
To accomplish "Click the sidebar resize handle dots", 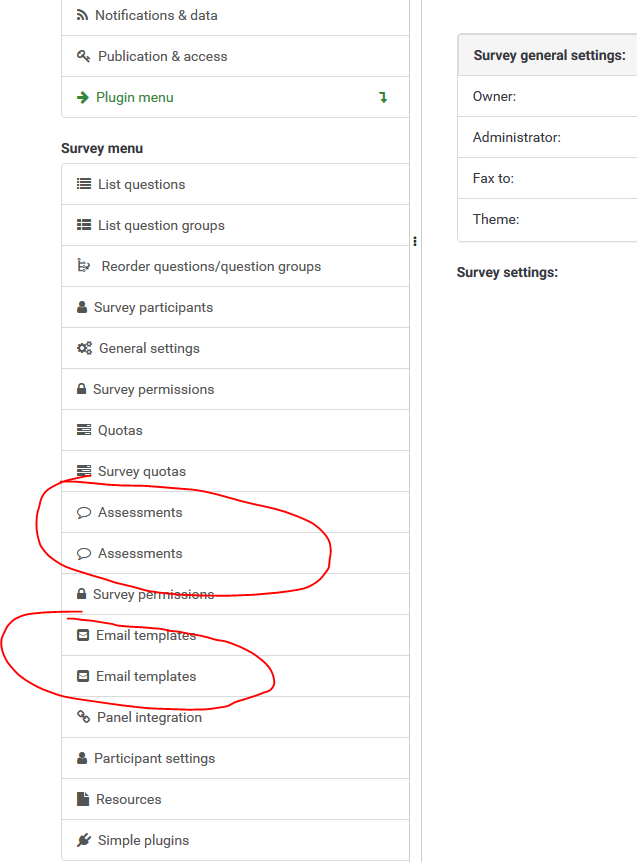I will click(415, 241).
